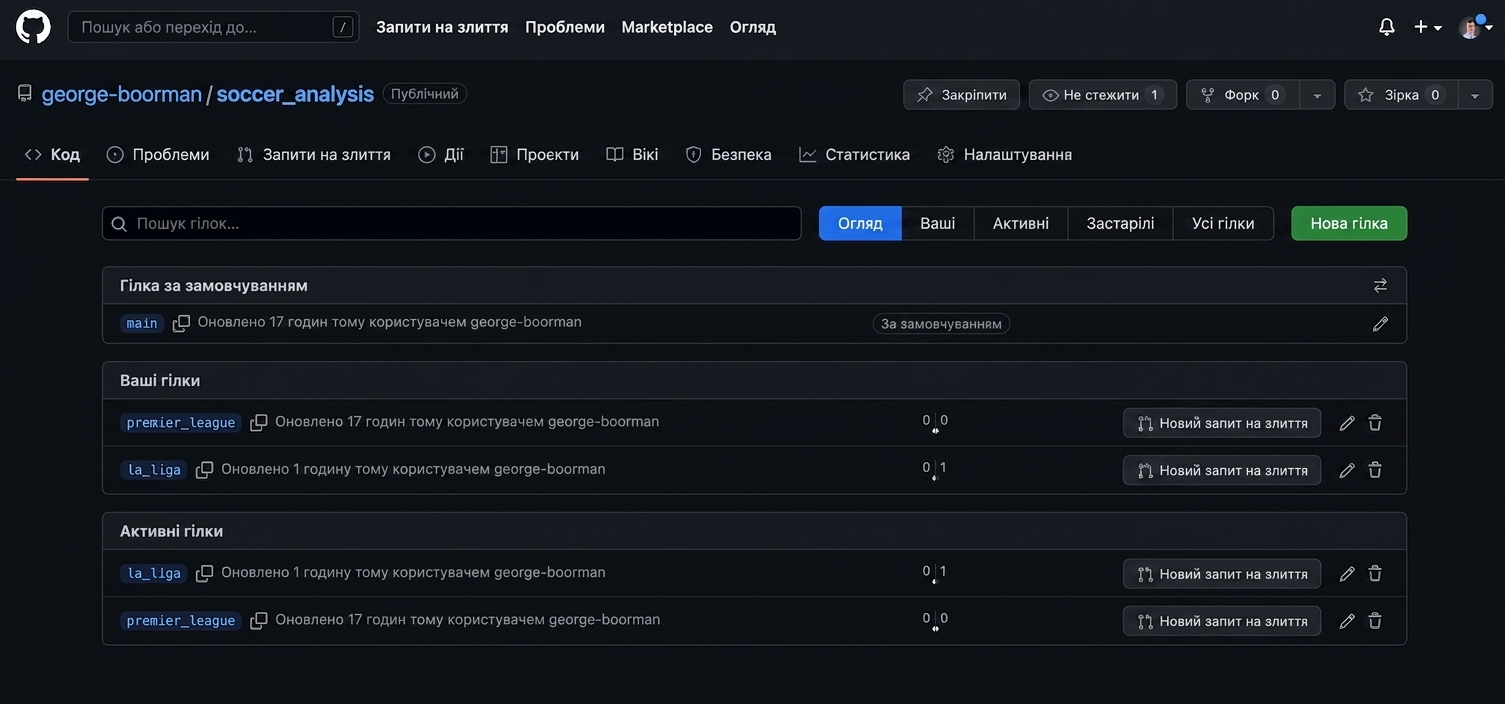Edit the main branch with pencil icon
The height and width of the screenshot is (704, 1505).
[1380, 324]
